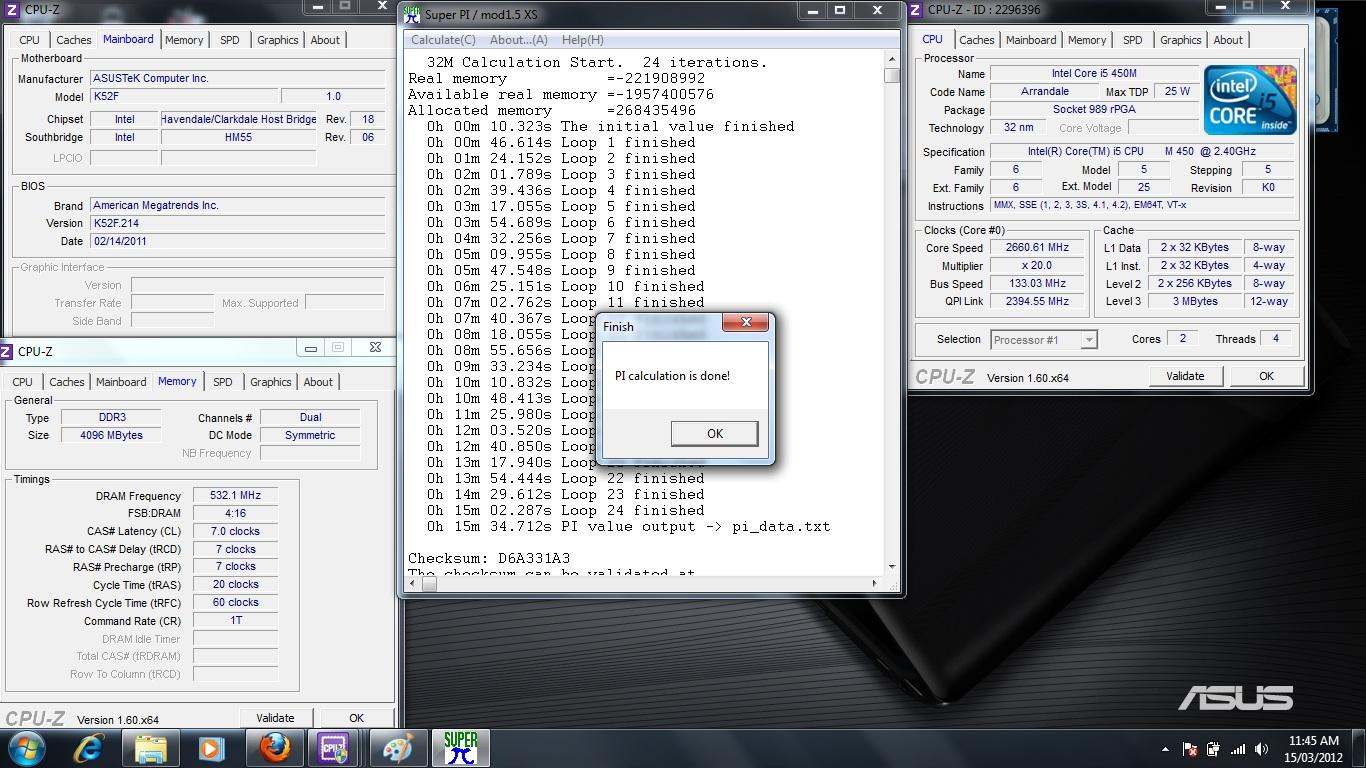
Task: Switch to Graphics tab in CPU-Z ID 2296396 window
Action: (1181, 40)
